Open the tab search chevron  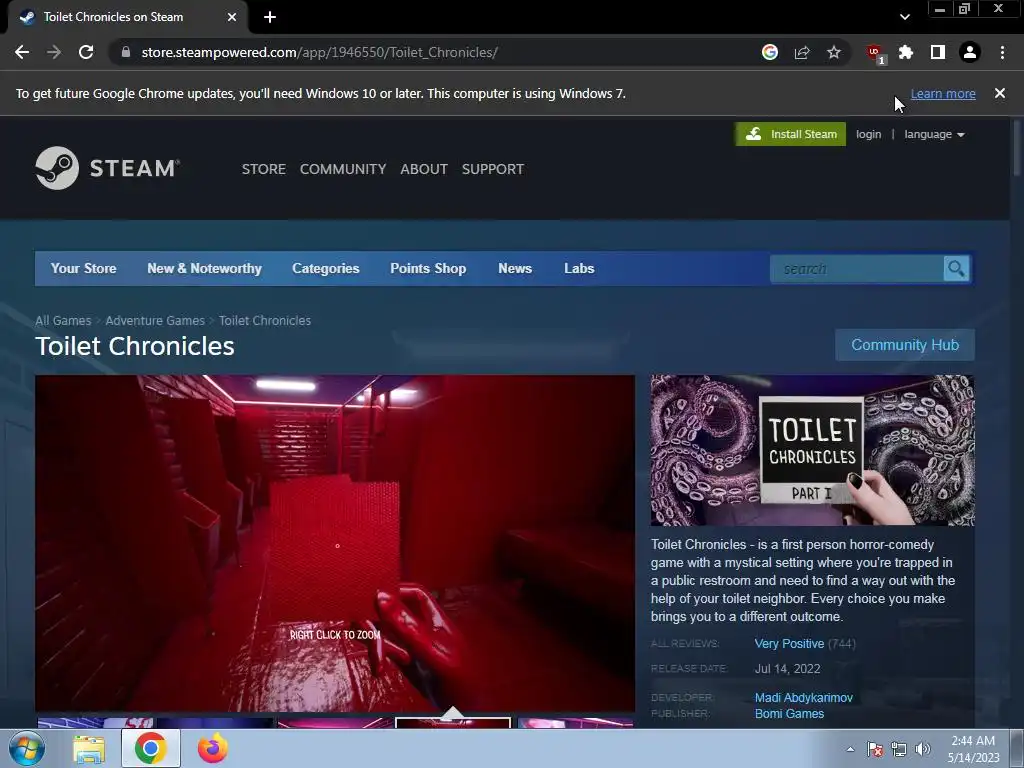[x=904, y=17]
